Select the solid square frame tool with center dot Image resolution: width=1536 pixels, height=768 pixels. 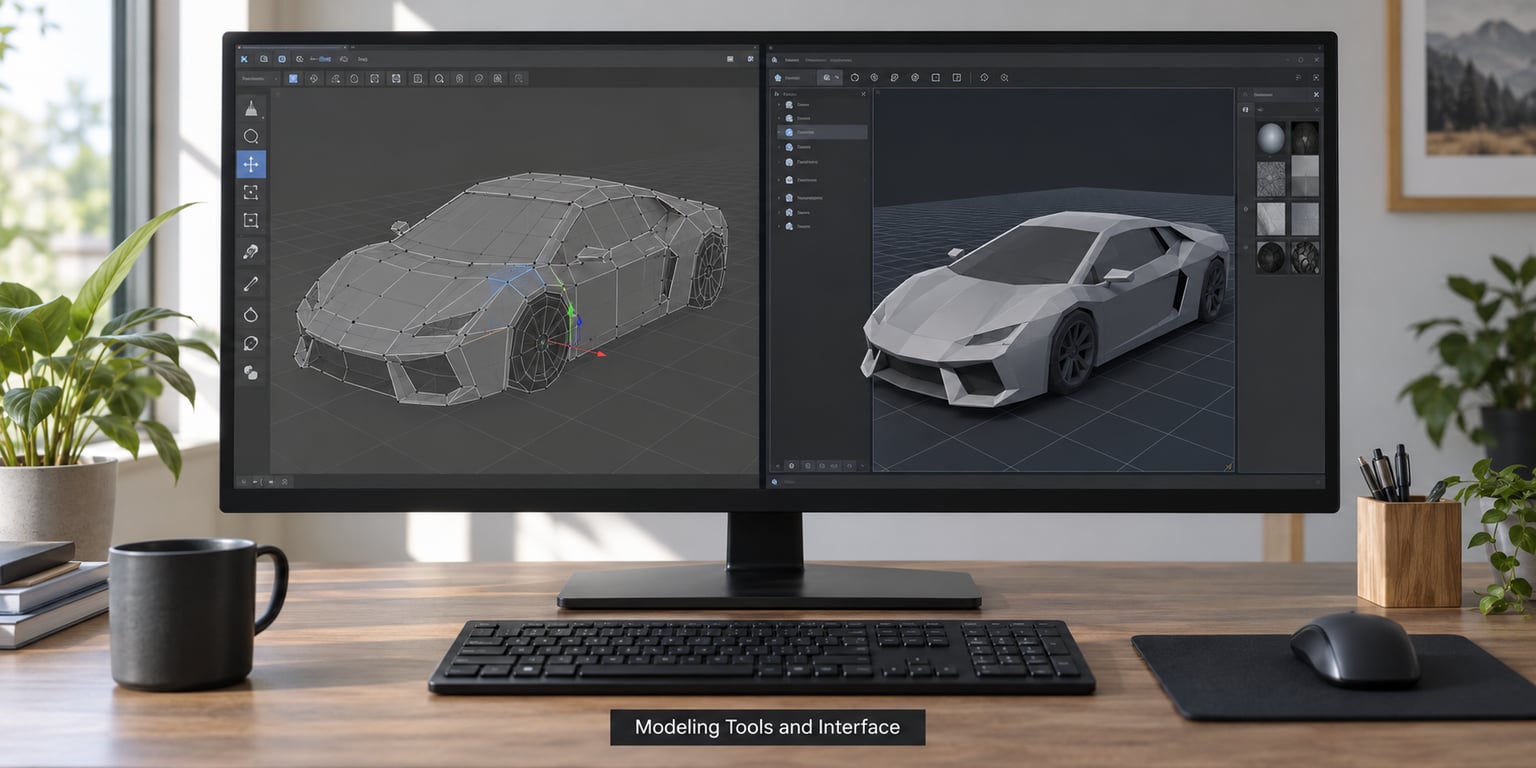pyautogui.click(x=251, y=220)
